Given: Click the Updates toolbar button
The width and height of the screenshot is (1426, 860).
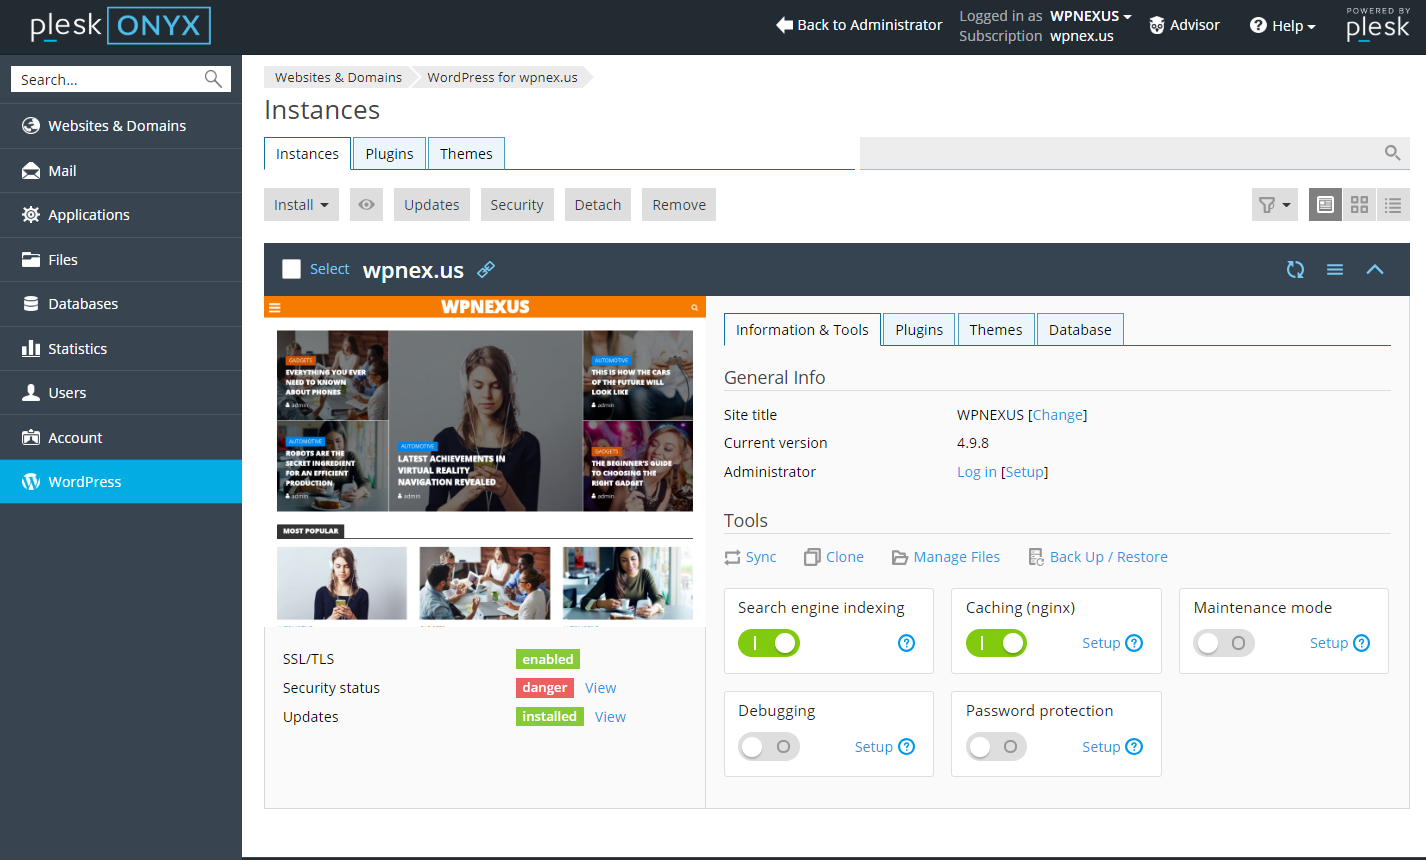Looking at the screenshot, I should tap(432, 204).
